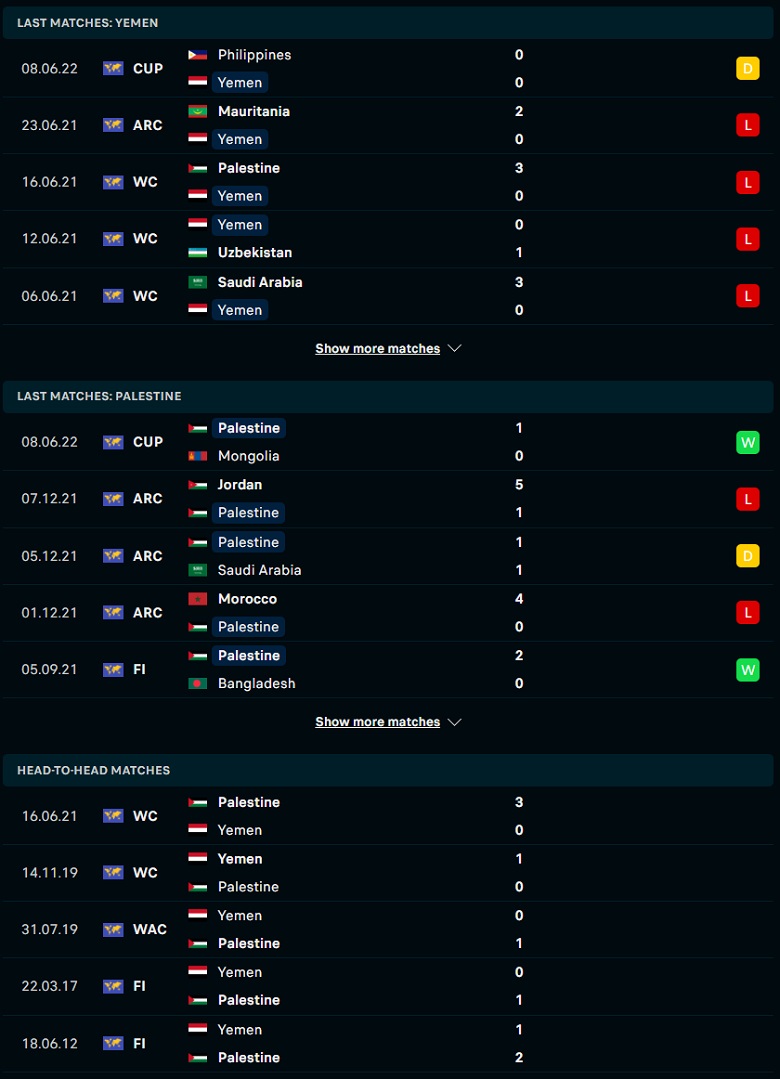Click the Mauritania flag icon
The image size is (780, 1079).
(198, 111)
